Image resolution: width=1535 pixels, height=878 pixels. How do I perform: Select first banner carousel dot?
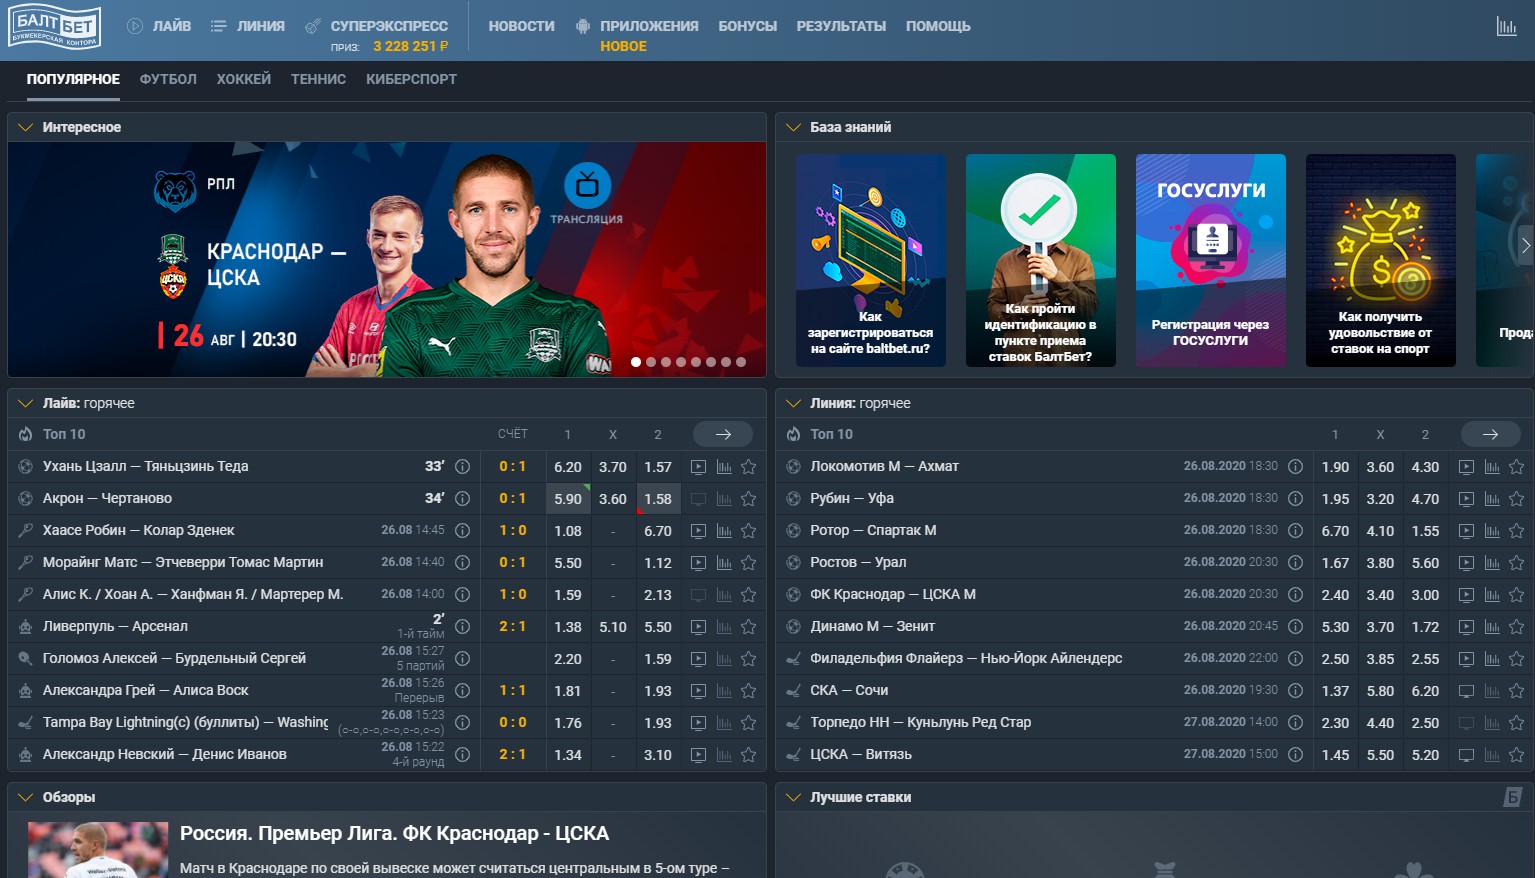tap(636, 362)
